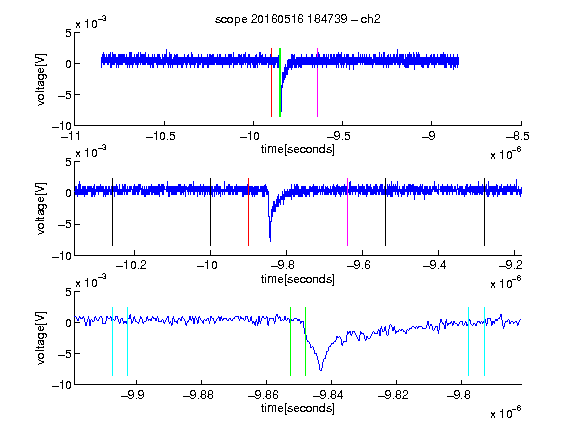Click the pulse minimum in the bottom plot
576x432 pixels.
pyautogui.click(x=321, y=369)
